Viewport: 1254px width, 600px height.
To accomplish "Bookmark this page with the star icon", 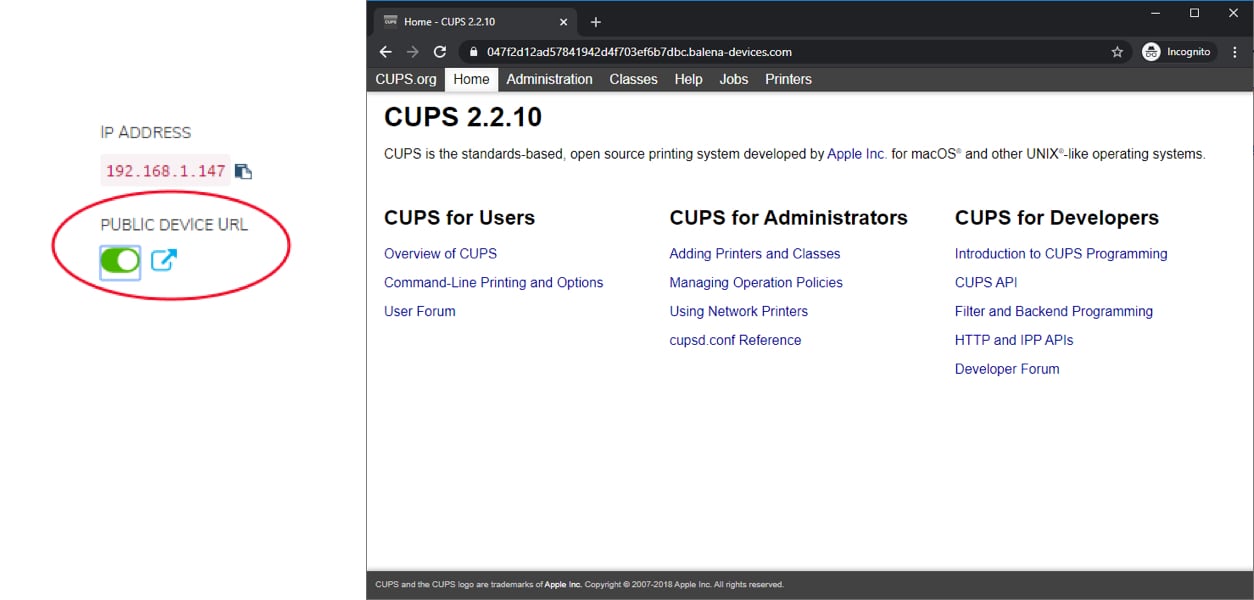I will point(1117,51).
